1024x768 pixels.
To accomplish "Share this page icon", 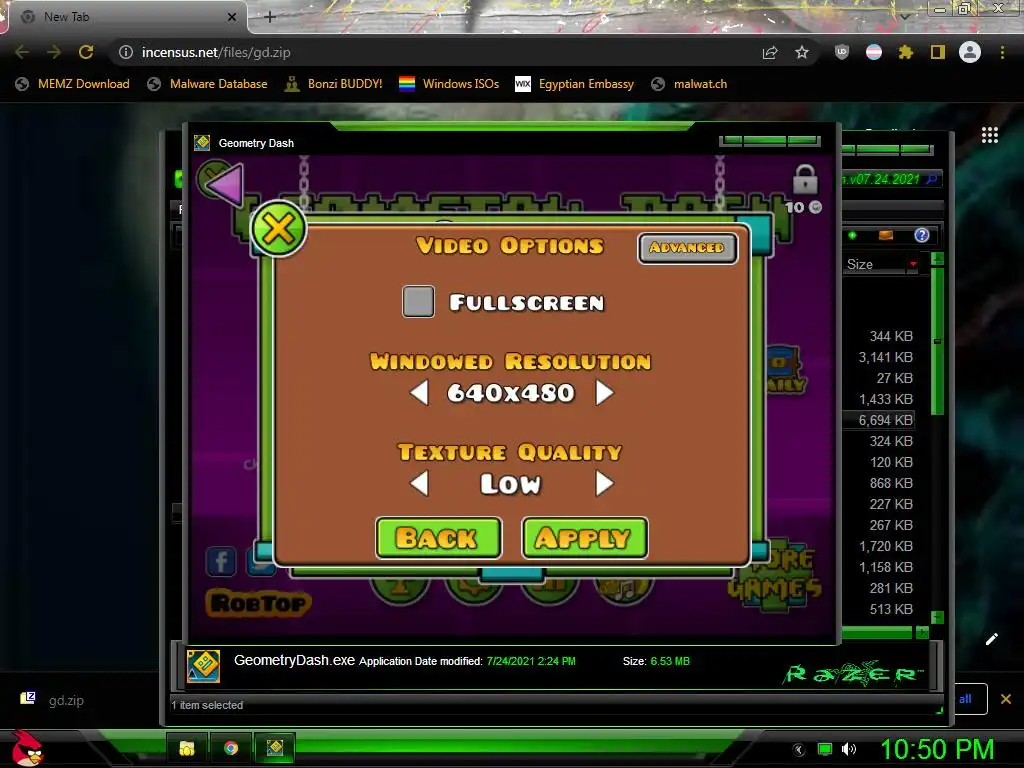I will coord(770,52).
